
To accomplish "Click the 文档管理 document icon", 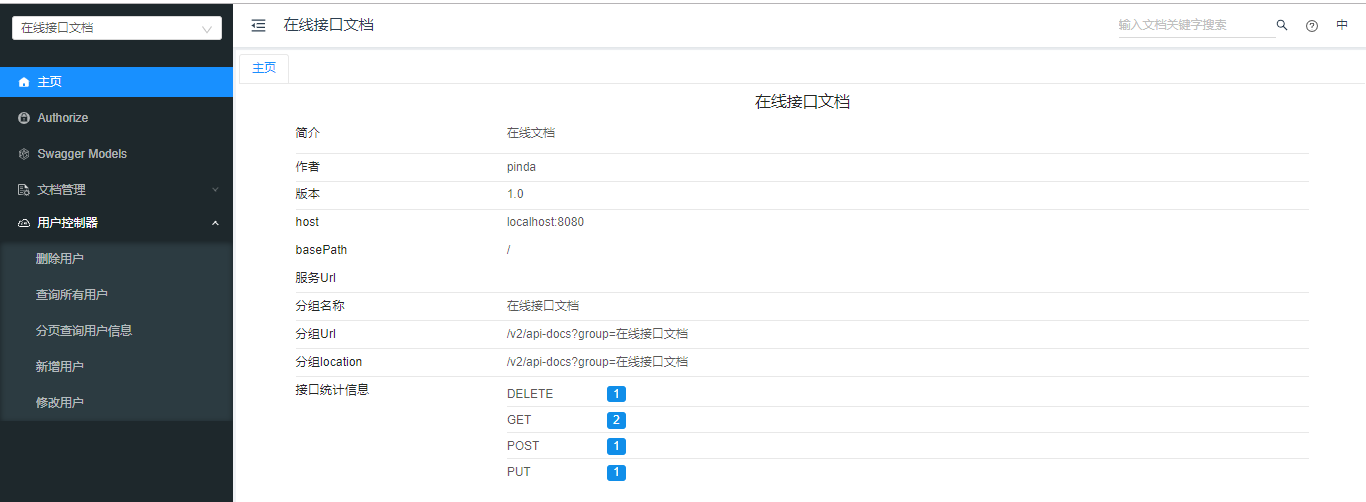I will click(x=24, y=190).
